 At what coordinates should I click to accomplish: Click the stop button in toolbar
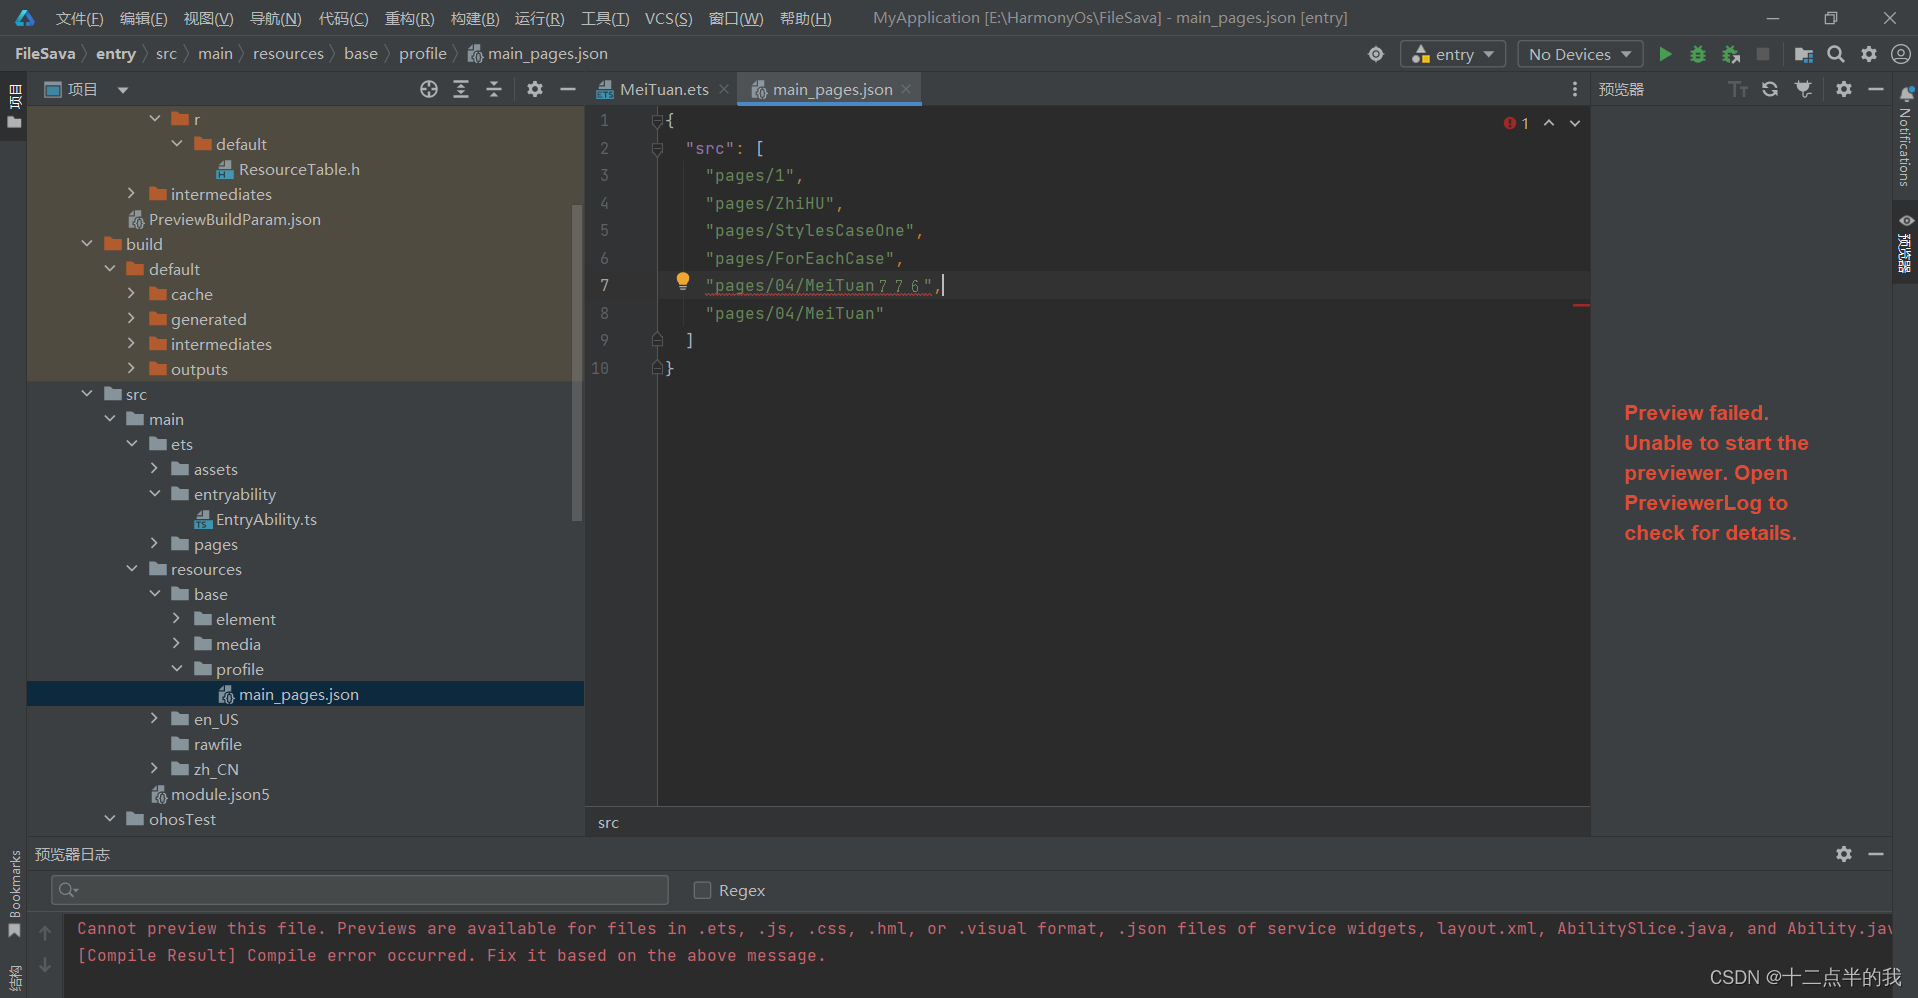(x=1763, y=54)
